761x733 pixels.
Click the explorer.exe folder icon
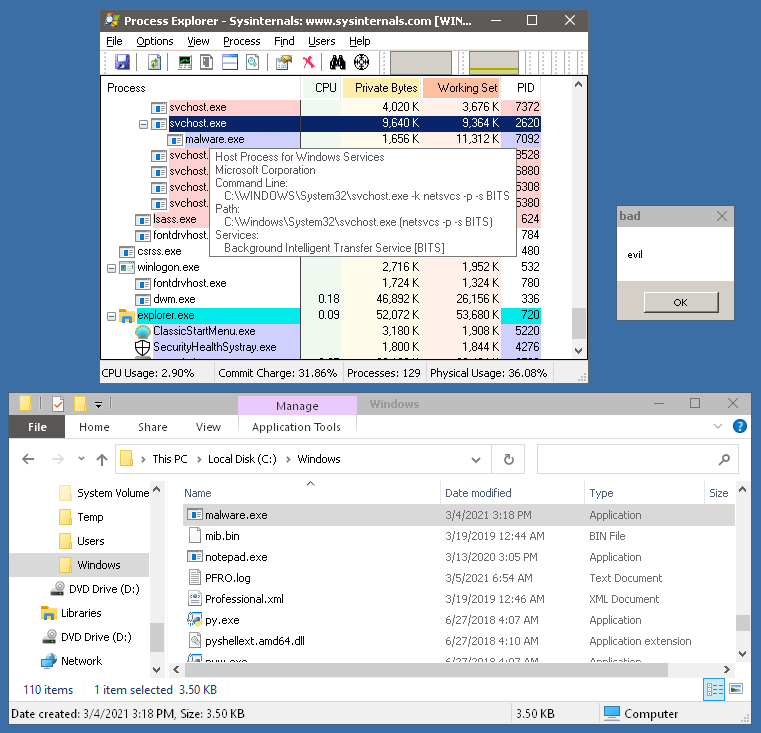pyautogui.click(x=127, y=316)
